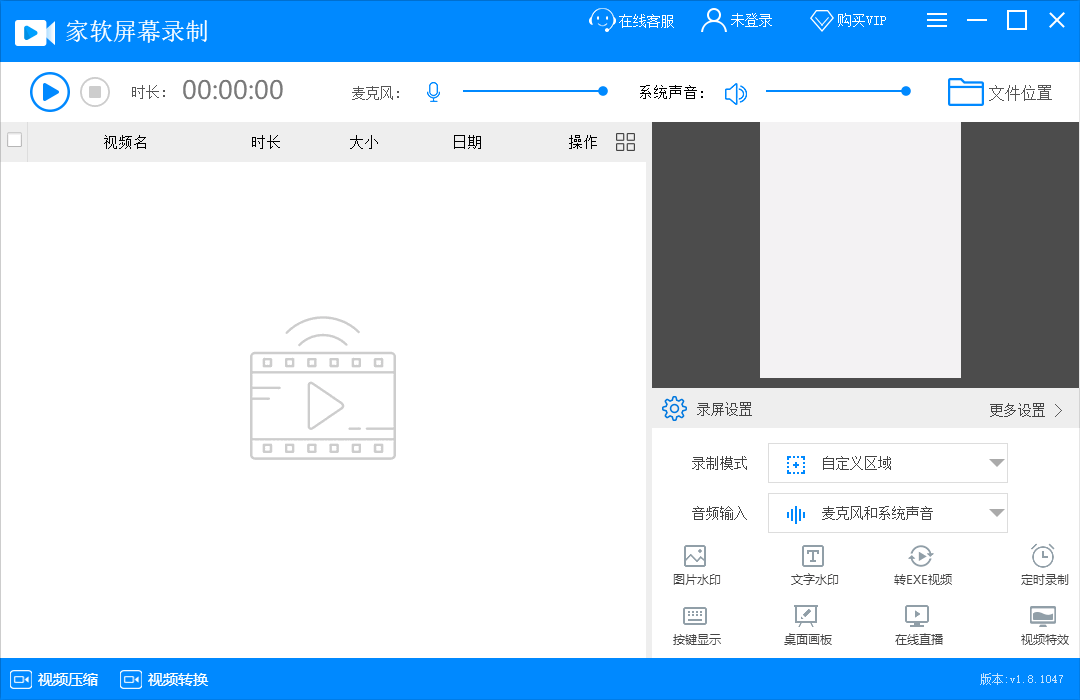Open 更多设置 more settings
1080x700 pixels.
(x=1026, y=411)
